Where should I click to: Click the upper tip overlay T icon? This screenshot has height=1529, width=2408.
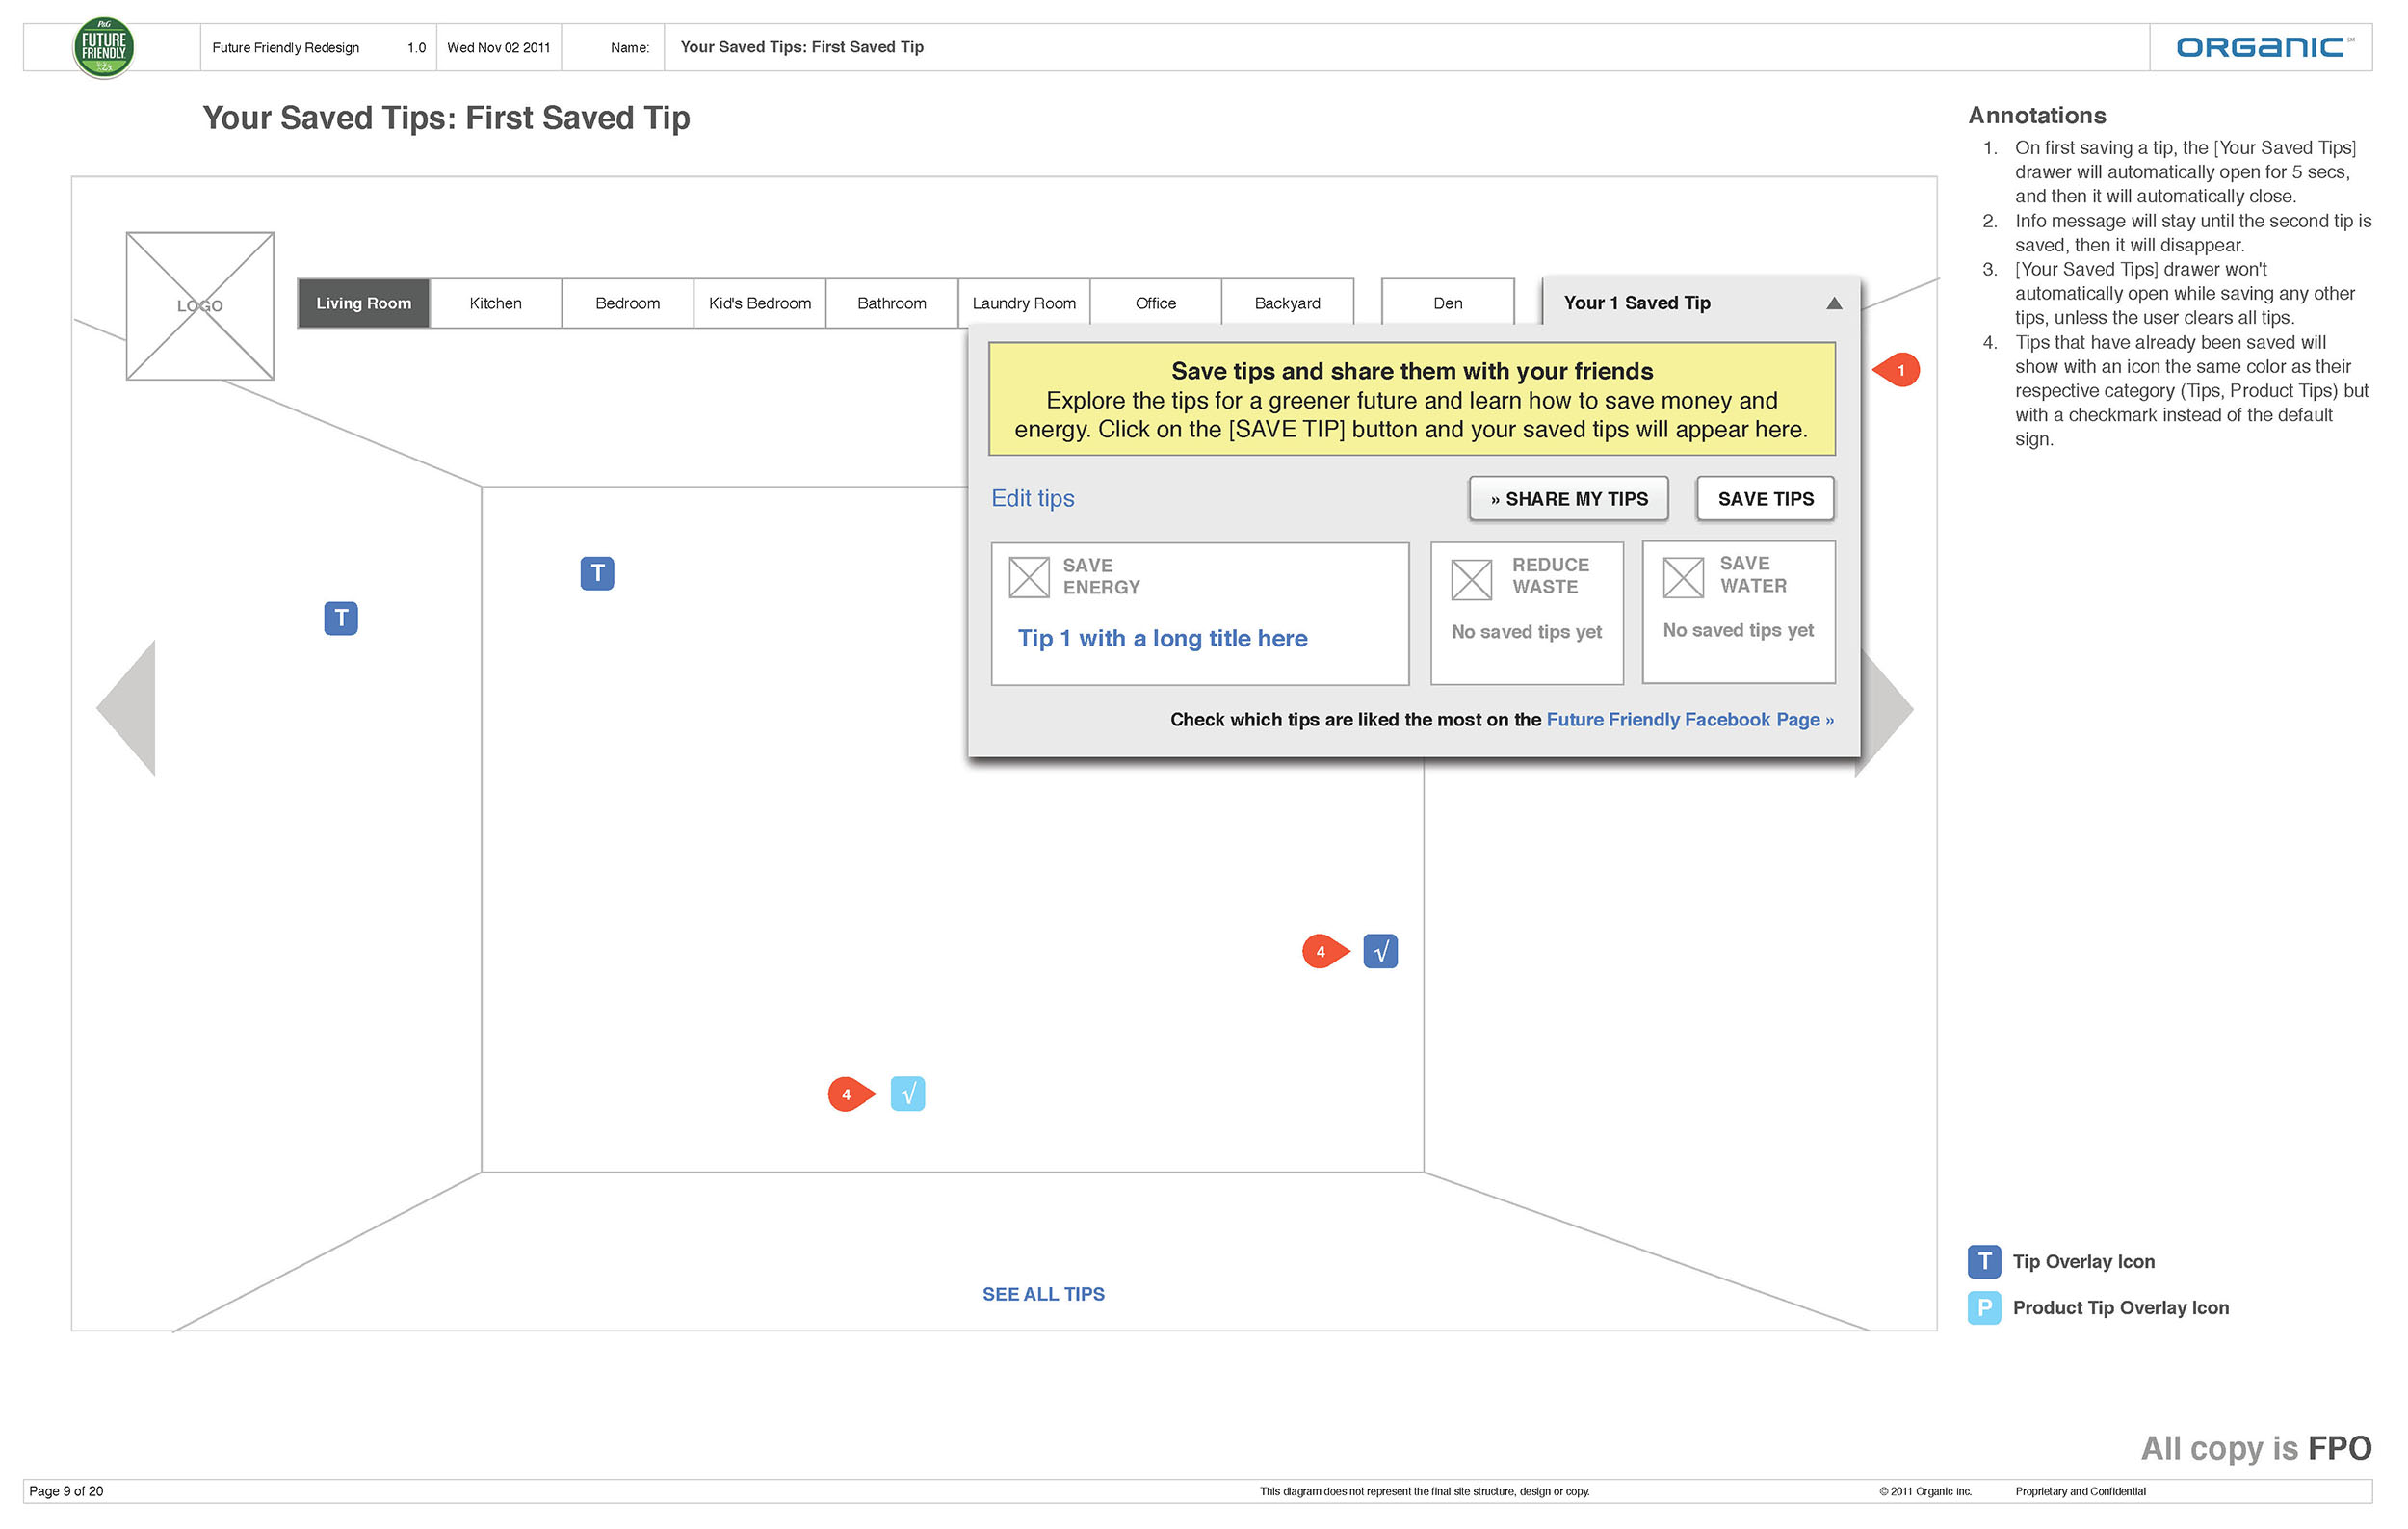pos(597,574)
